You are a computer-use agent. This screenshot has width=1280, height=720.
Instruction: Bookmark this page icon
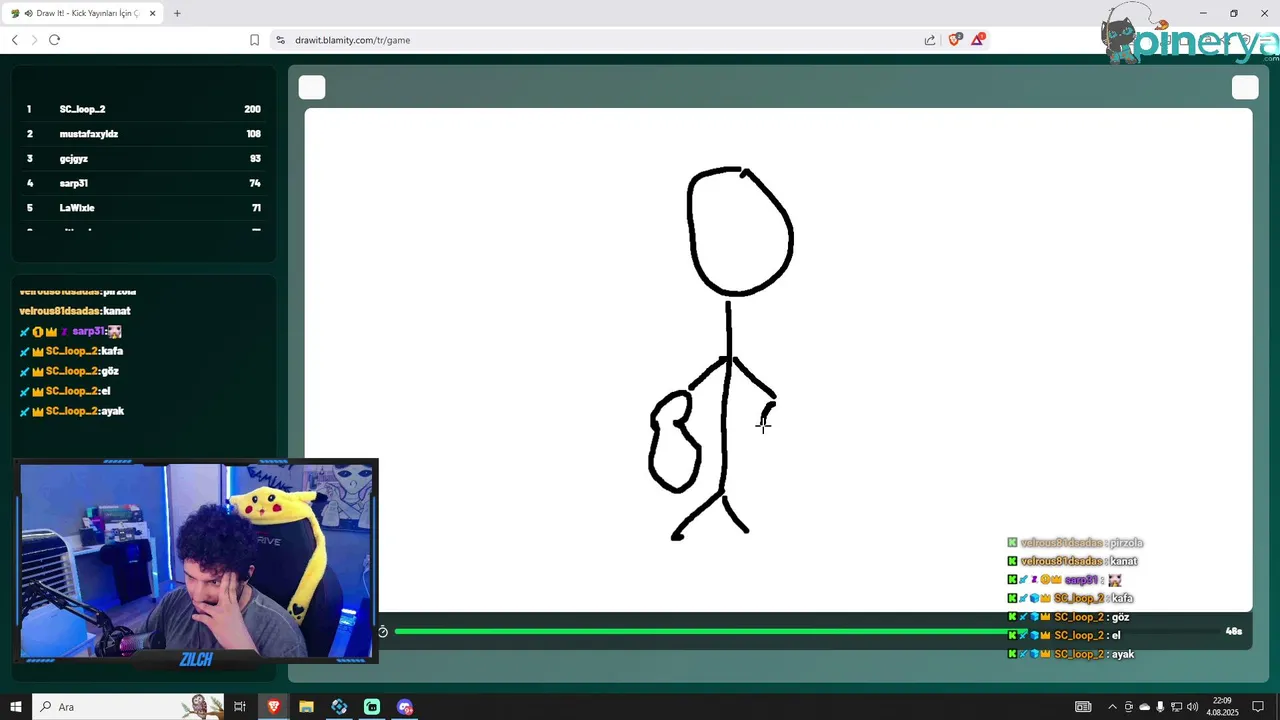(254, 40)
